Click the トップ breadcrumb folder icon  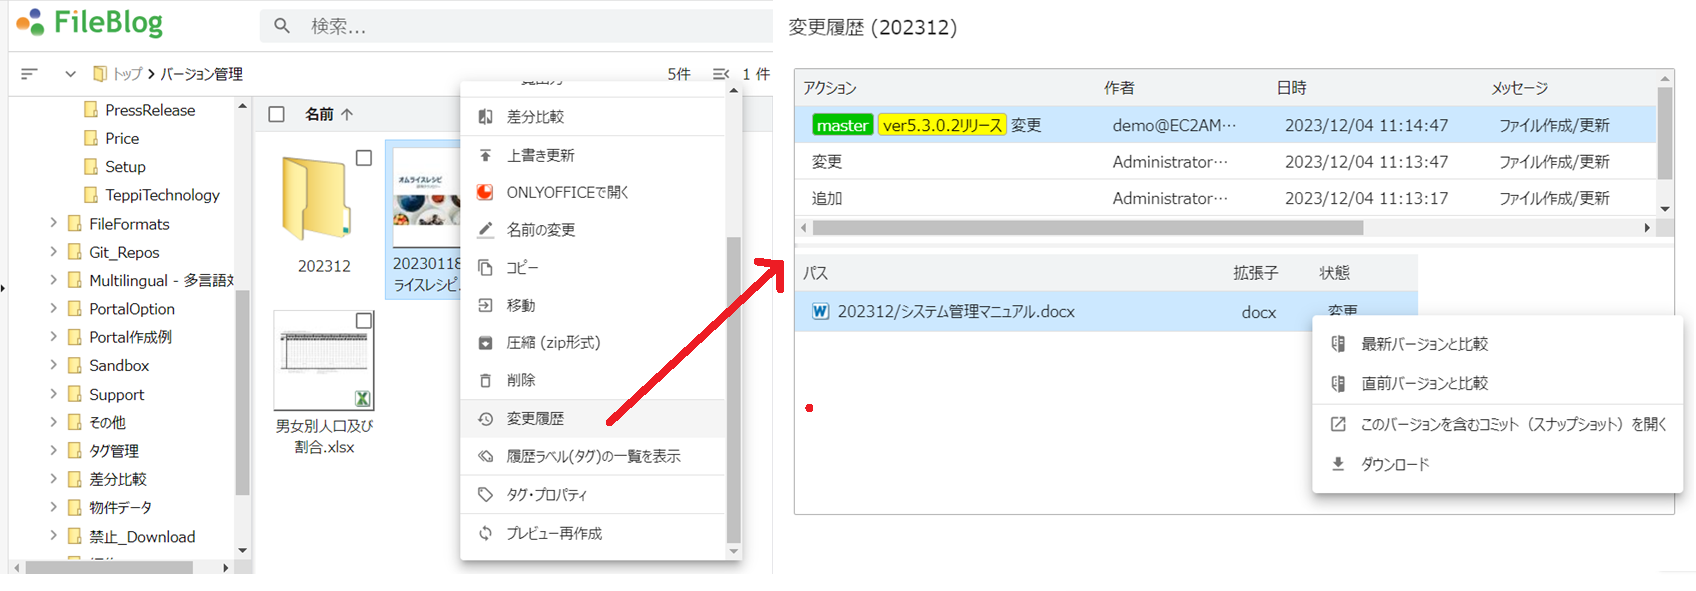[x=100, y=74]
